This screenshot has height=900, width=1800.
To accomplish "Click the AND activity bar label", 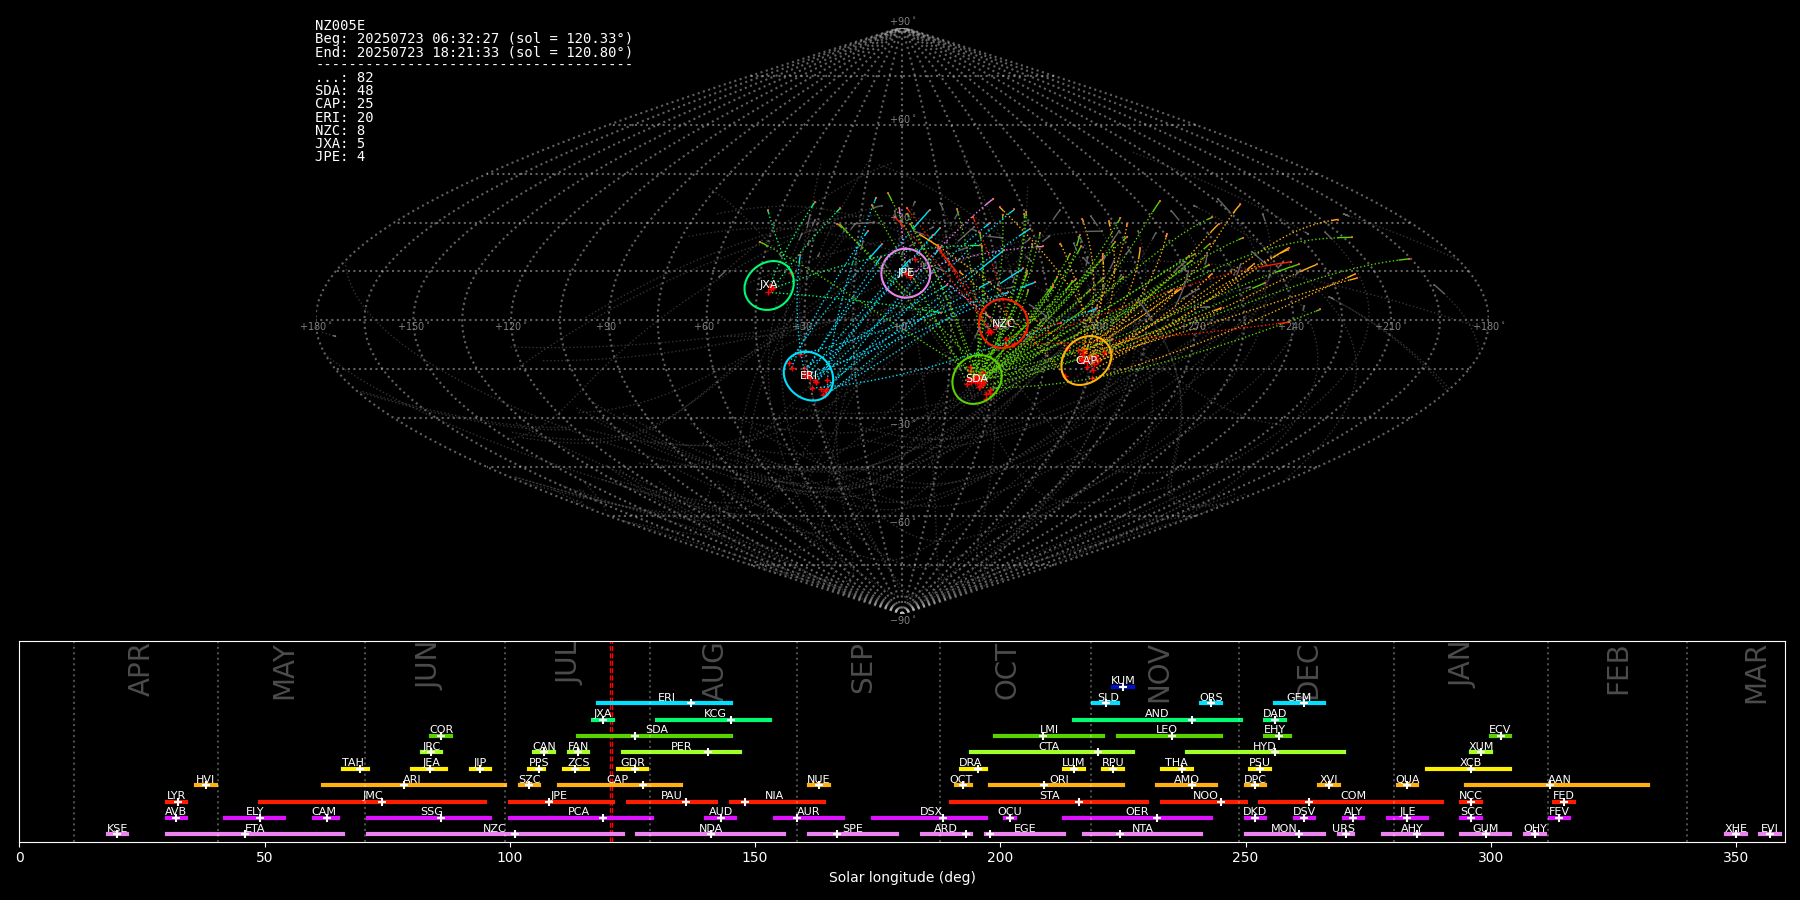I will click(1157, 714).
